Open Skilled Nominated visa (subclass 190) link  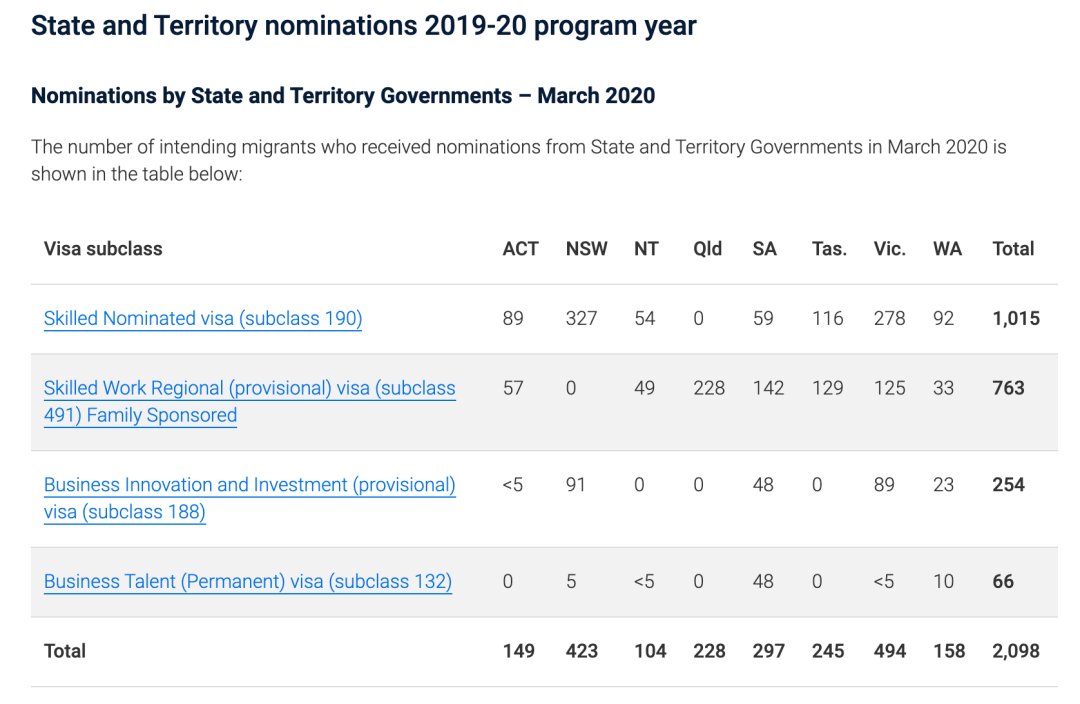(203, 319)
